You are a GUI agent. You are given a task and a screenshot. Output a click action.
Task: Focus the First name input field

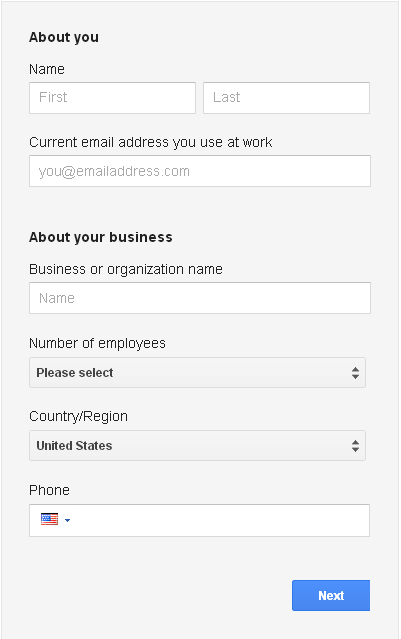112,98
